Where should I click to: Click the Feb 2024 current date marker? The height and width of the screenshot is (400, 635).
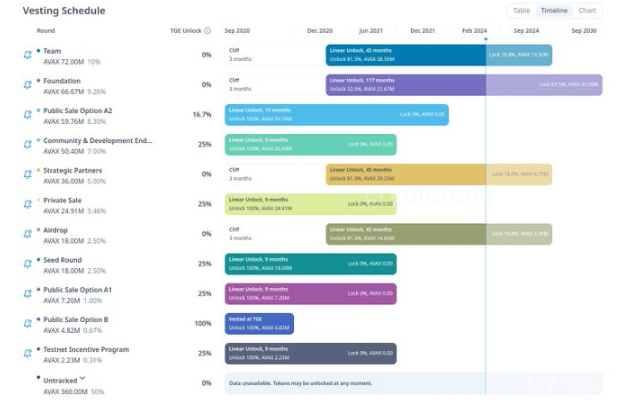click(486, 38)
